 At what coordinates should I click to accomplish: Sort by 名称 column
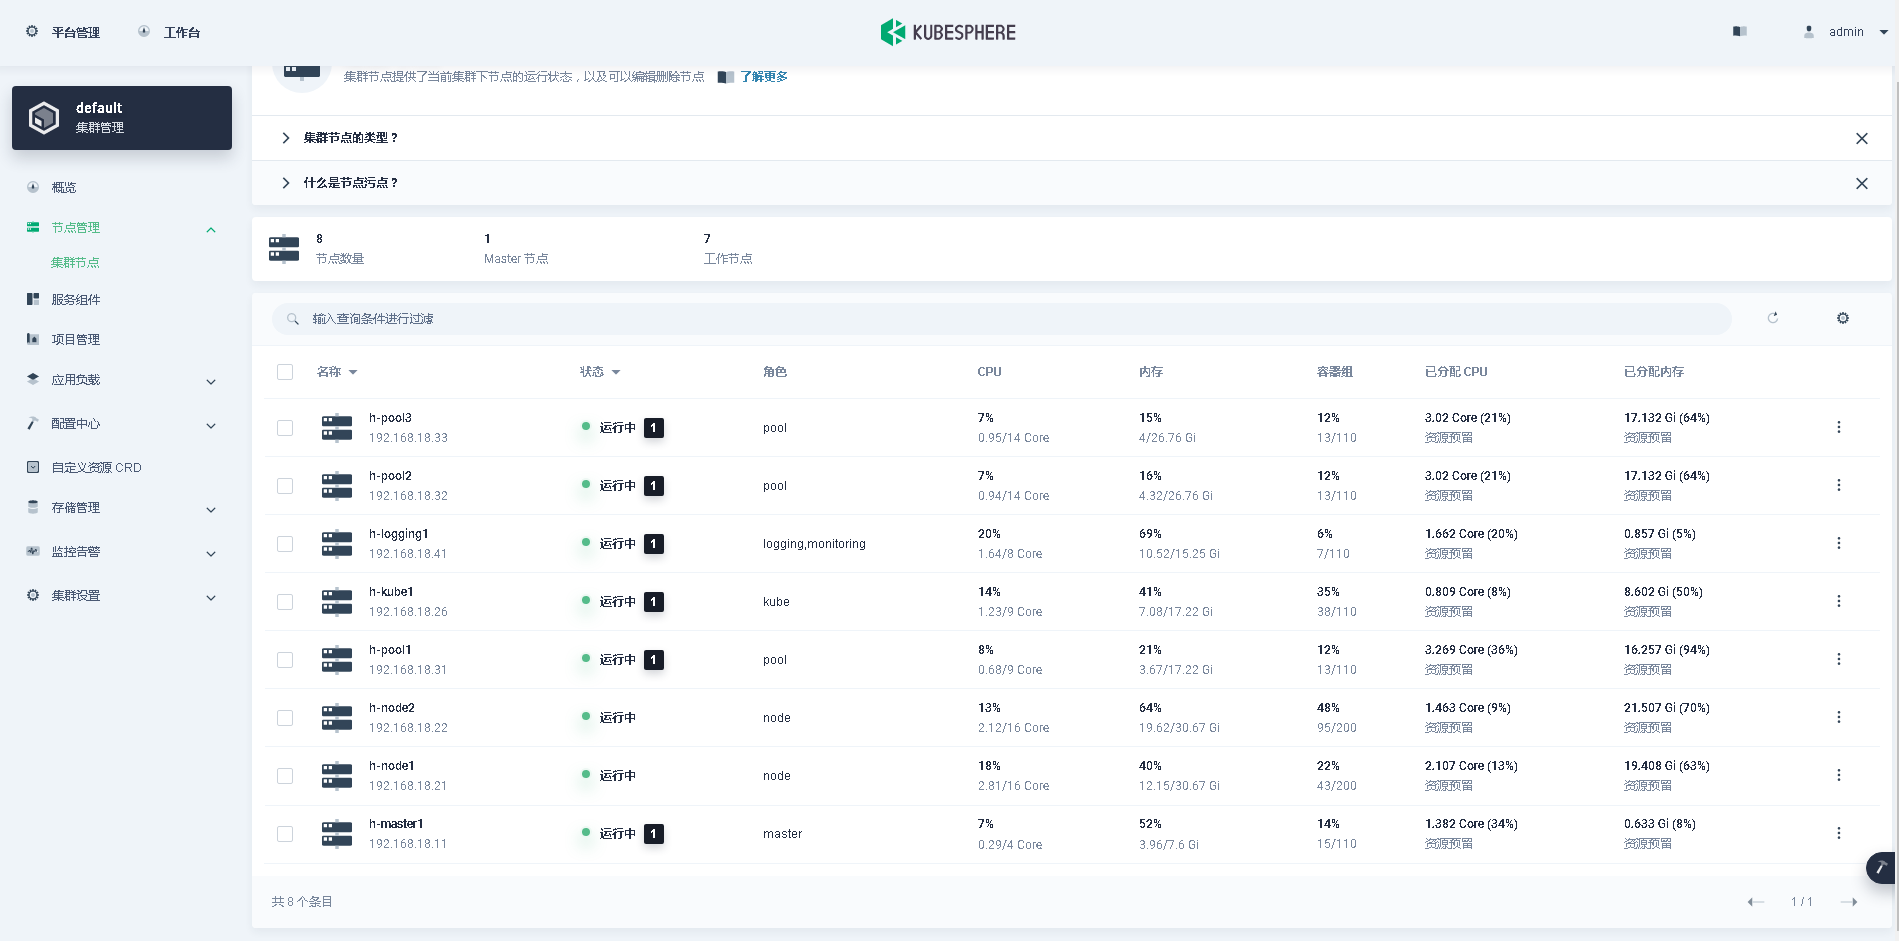tap(337, 372)
